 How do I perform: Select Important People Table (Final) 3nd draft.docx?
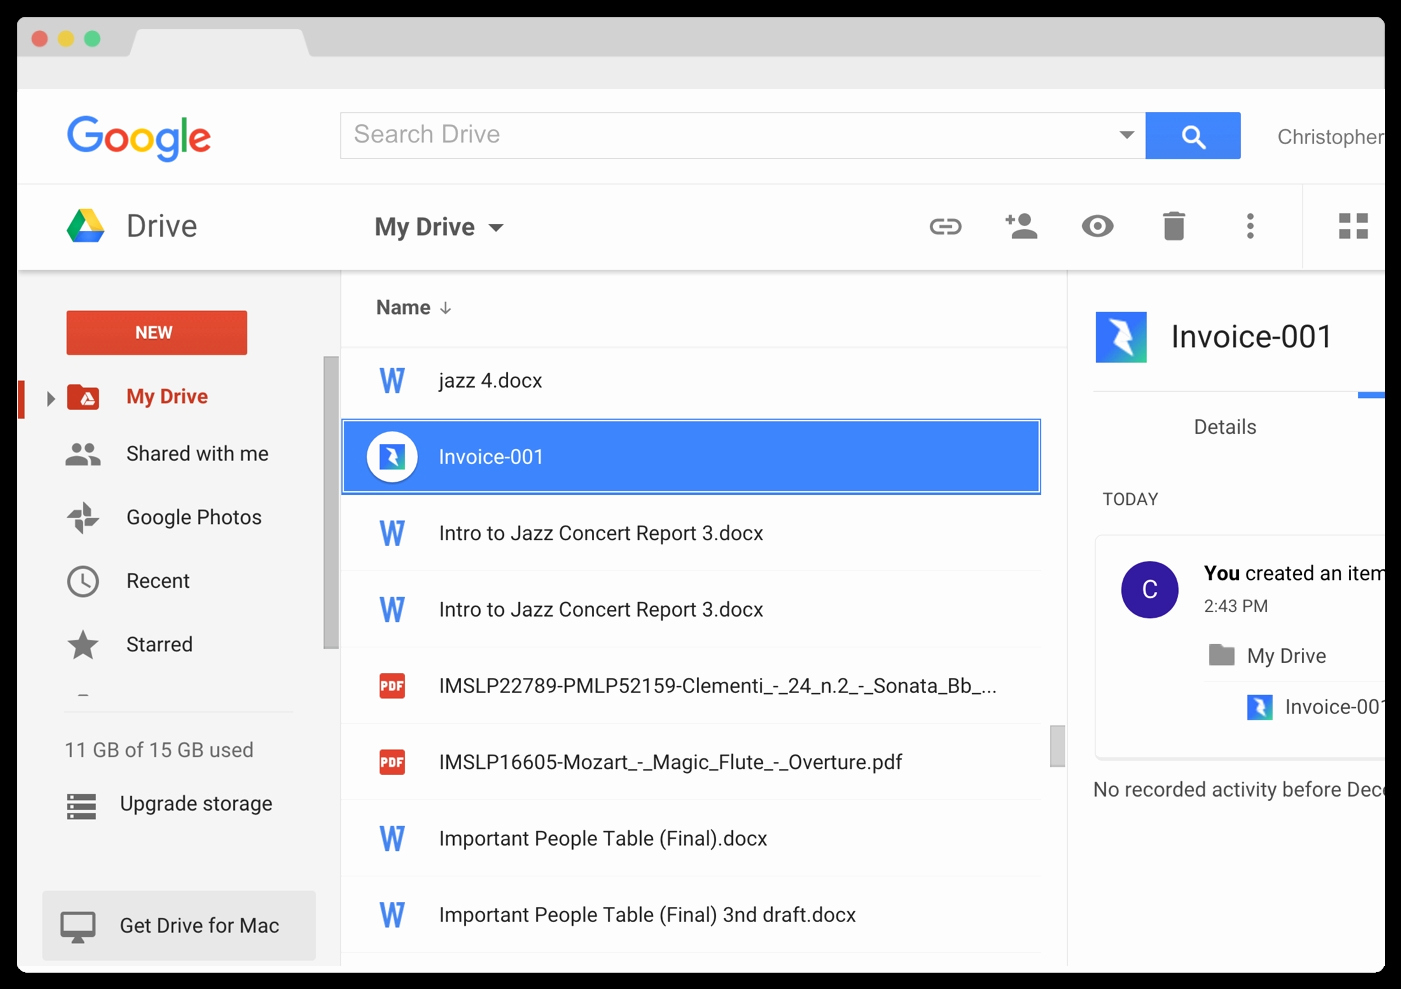point(691,915)
